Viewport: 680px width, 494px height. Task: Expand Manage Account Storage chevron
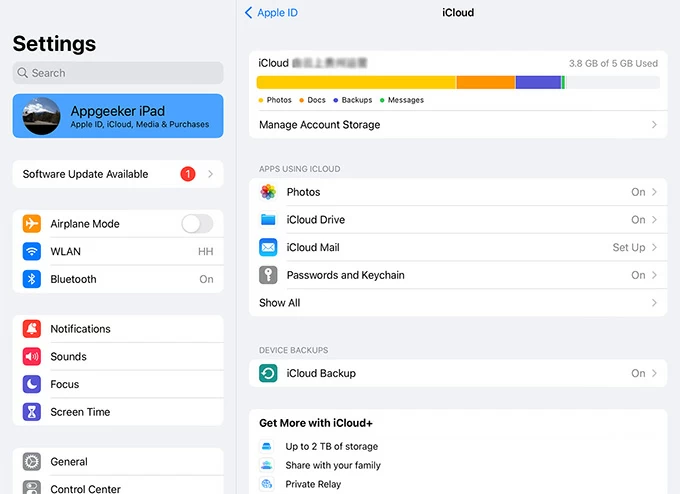tap(654, 125)
